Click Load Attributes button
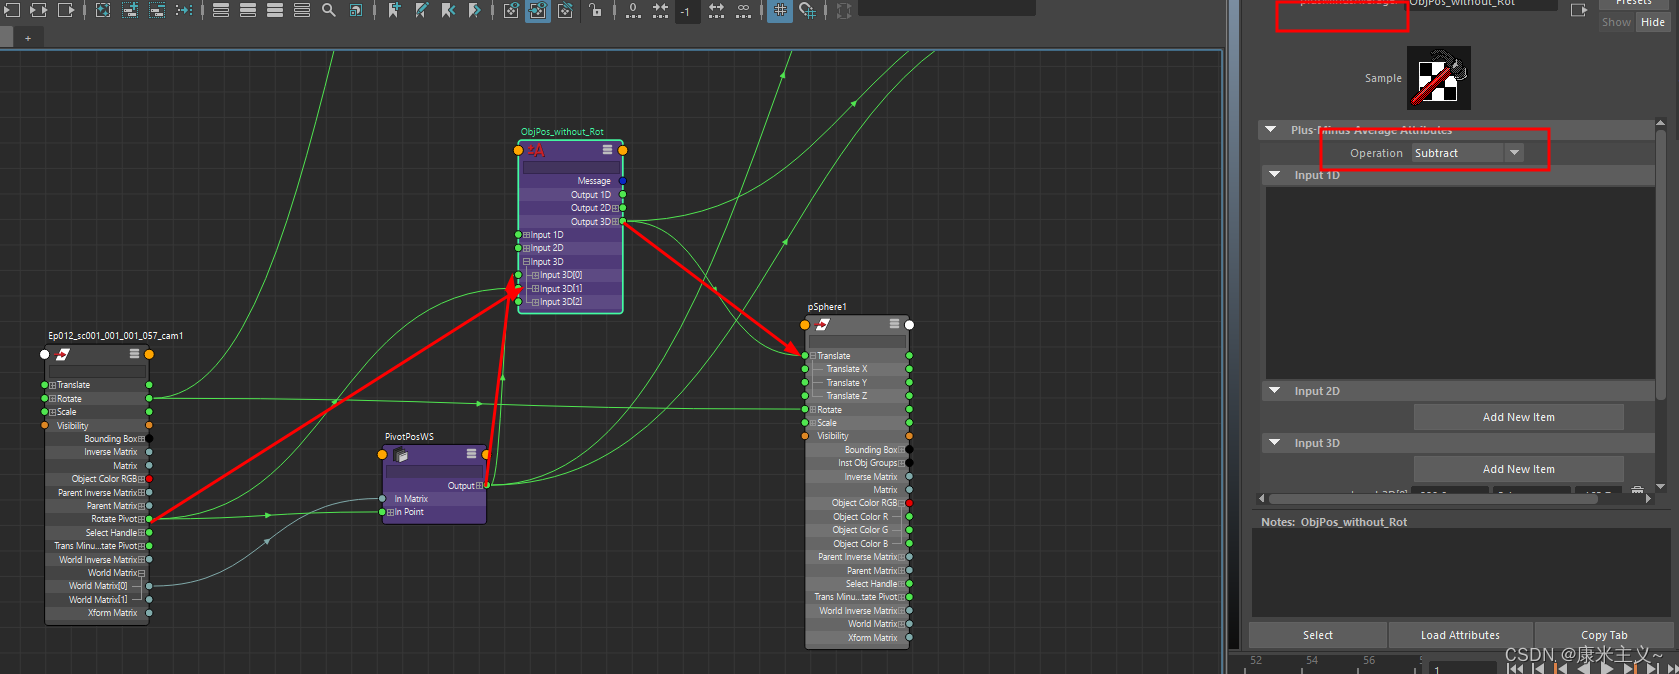The height and width of the screenshot is (674, 1679). [x=1460, y=635]
